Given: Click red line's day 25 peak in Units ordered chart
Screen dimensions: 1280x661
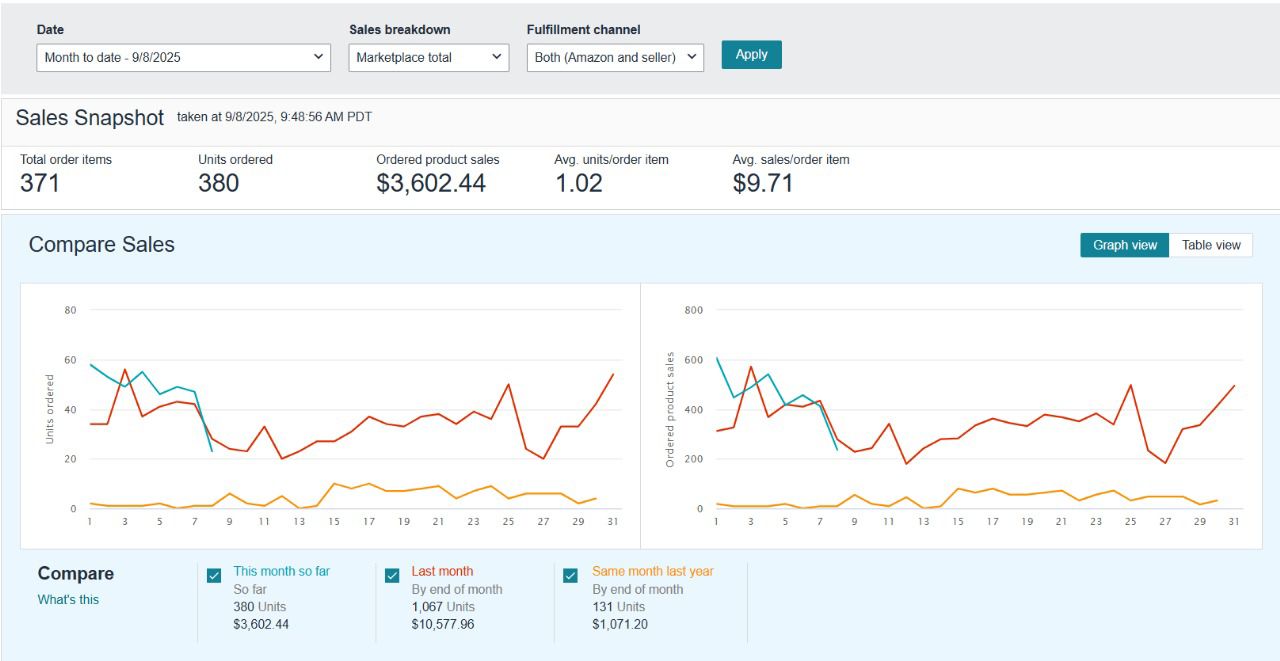Looking at the screenshot, I should [508, 384].
